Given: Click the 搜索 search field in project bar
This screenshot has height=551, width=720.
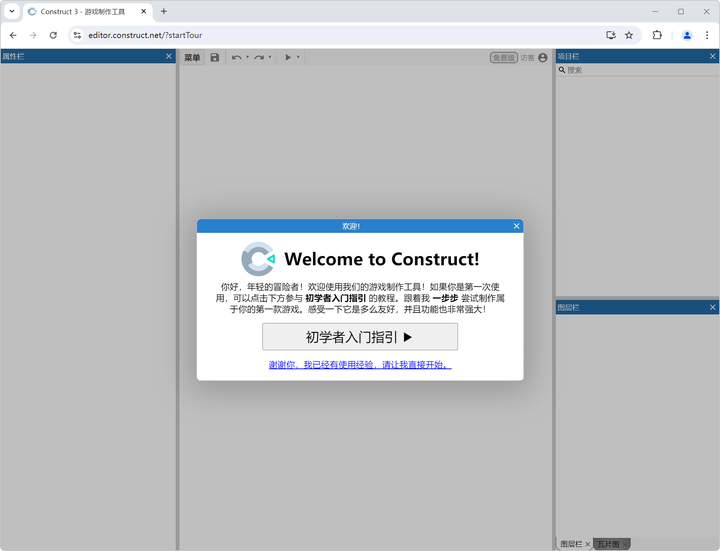Looking at the screenshot, I should pyautogui.click(x=637, y=70).
